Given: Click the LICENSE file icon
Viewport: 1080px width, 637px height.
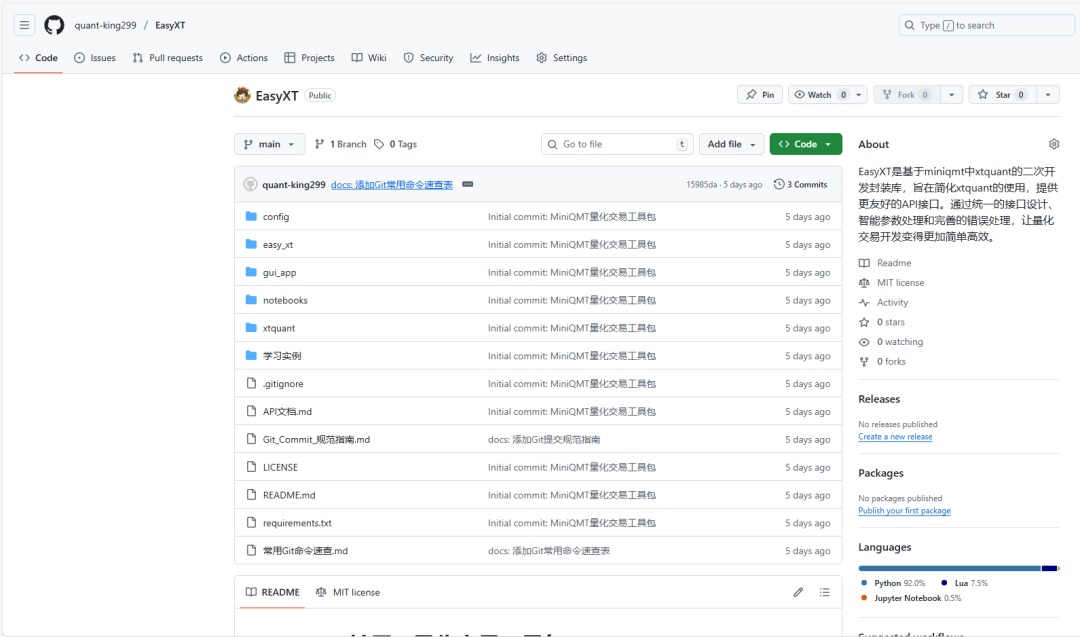Looking at the screenshot, I should pyautogui.click(x=251, y=467).
